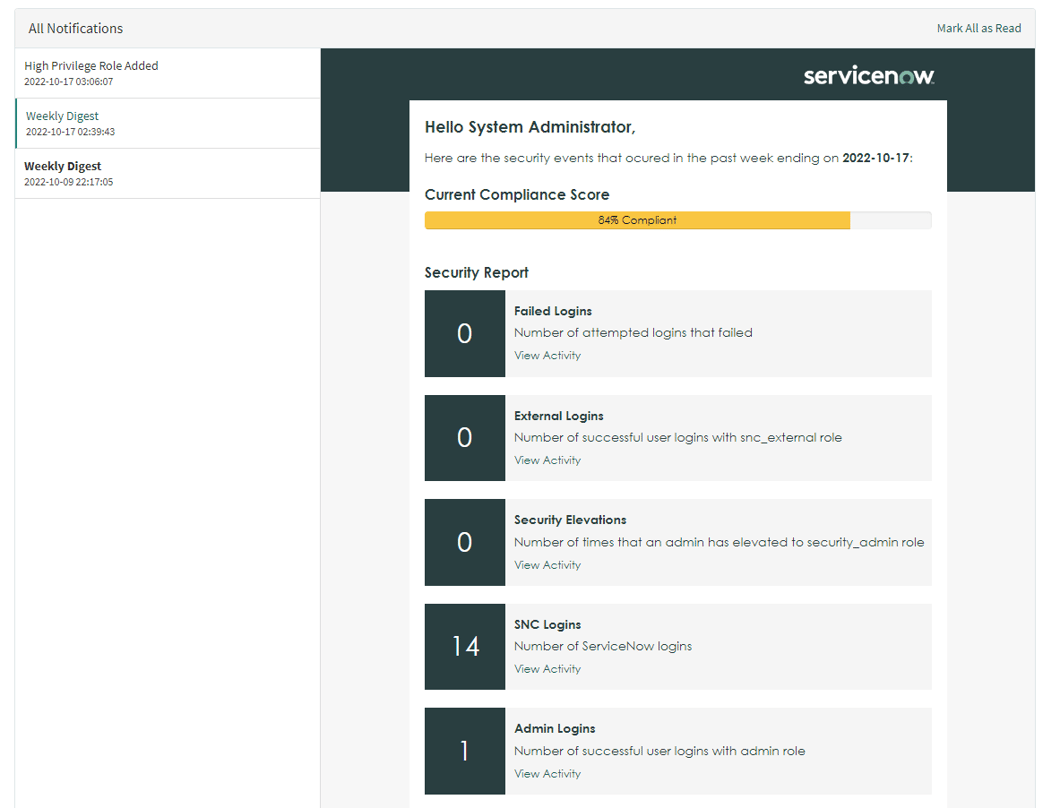Image resolution: width=1060 pixels, height=808 pixels.
Task: Click the Admin Logins tile showing 1
Action: click(464, 751)
